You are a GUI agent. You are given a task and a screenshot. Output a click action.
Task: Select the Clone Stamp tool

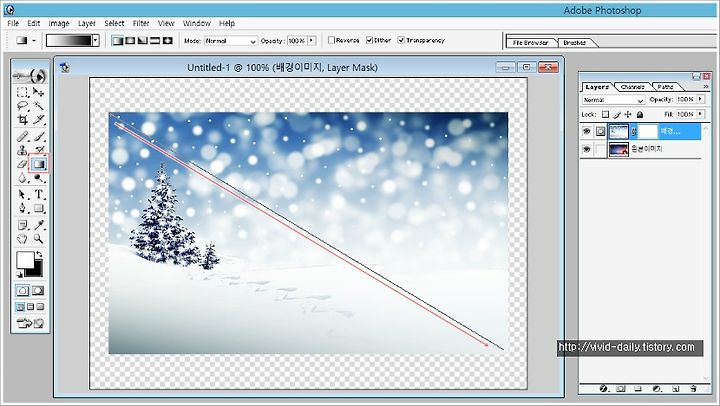[x=22, y=150]
